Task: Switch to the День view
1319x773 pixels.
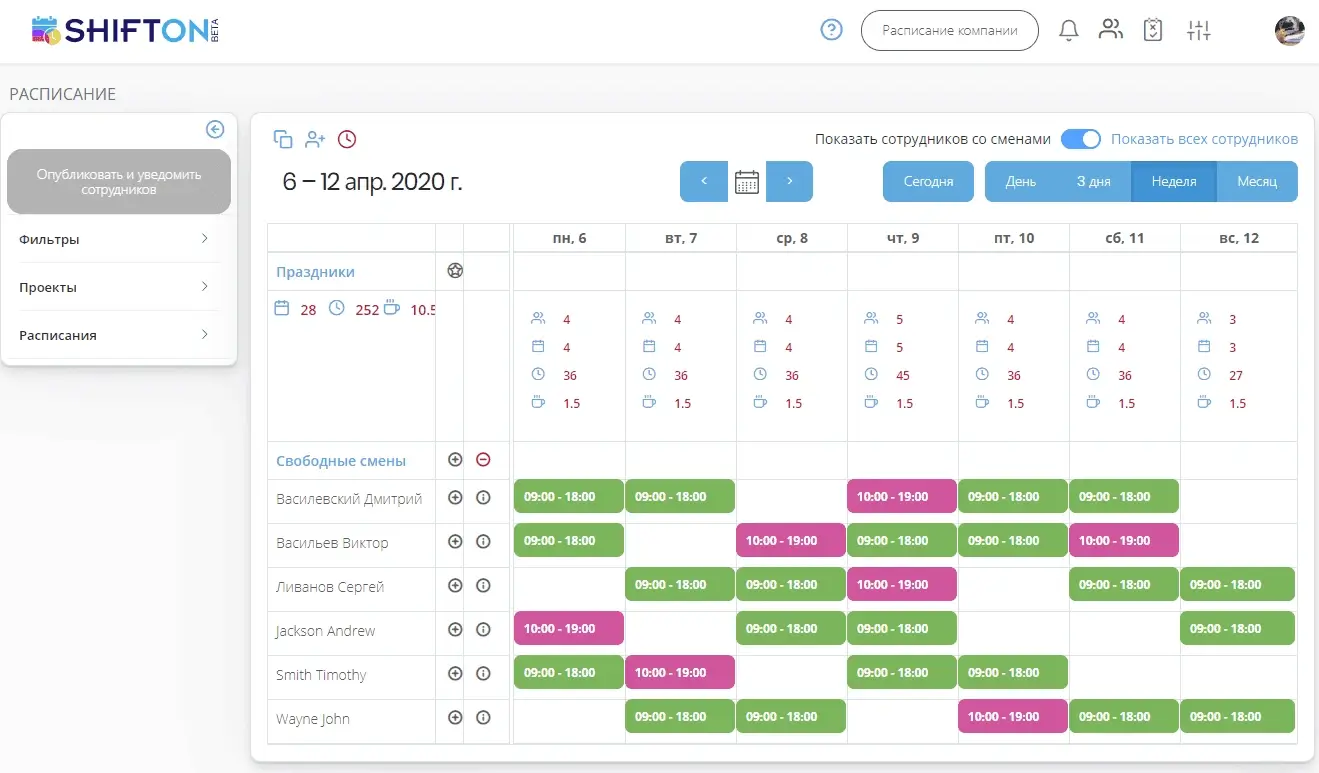Action: (x=1020, y=182)
